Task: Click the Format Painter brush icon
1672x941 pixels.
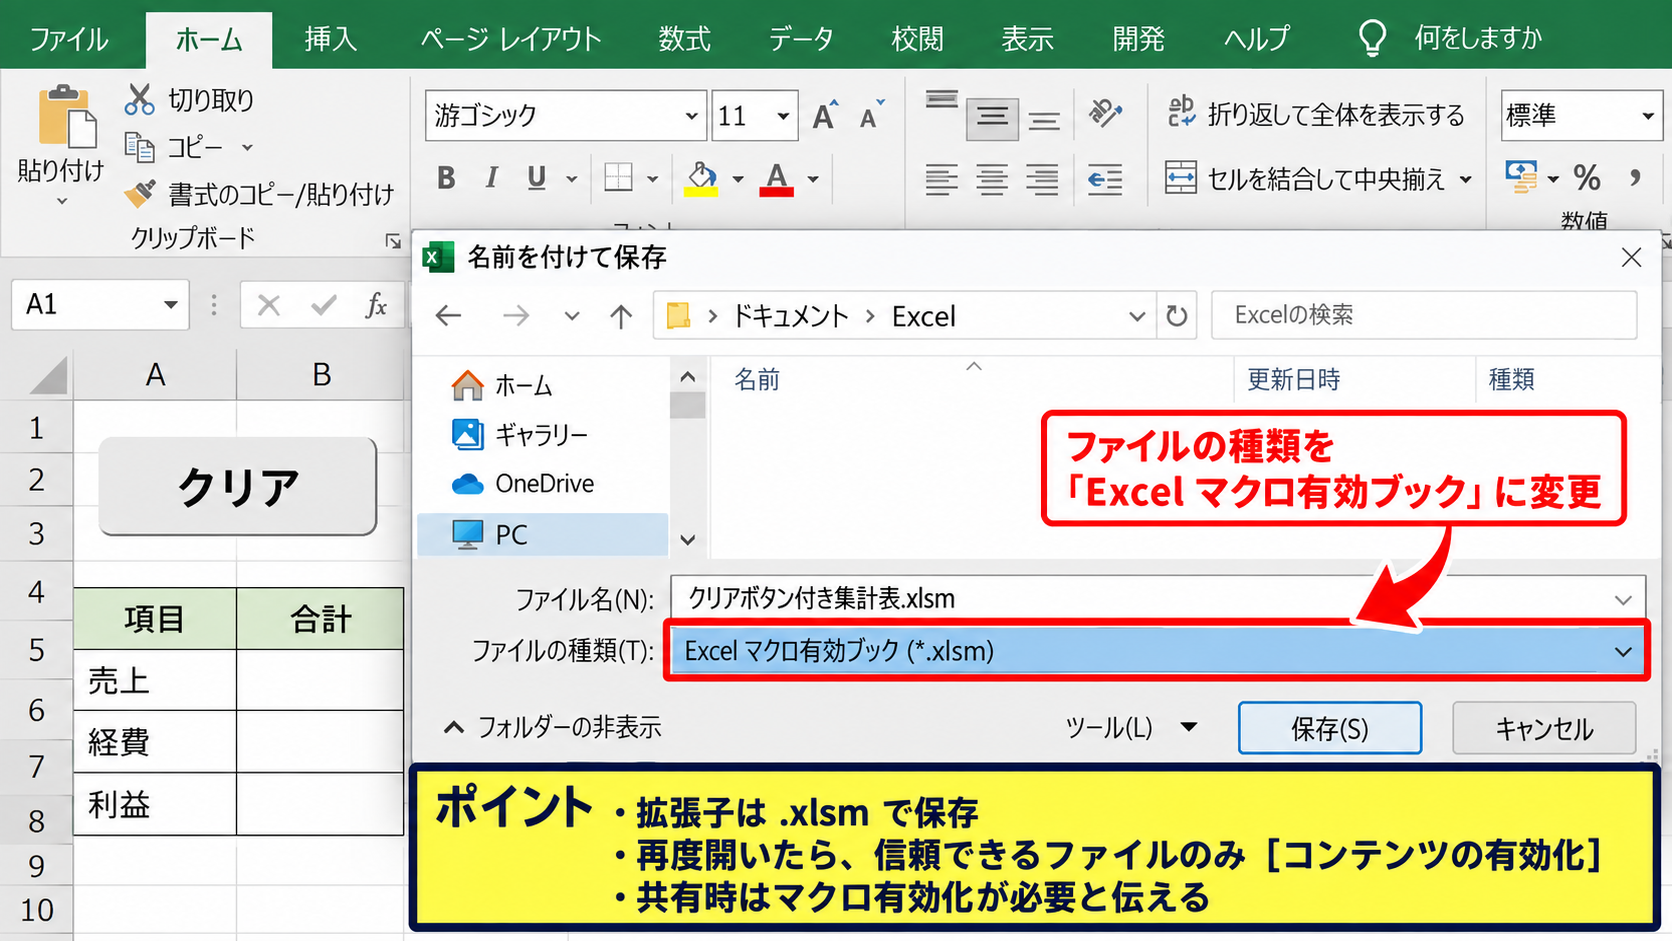Action: tap(139, 193)
